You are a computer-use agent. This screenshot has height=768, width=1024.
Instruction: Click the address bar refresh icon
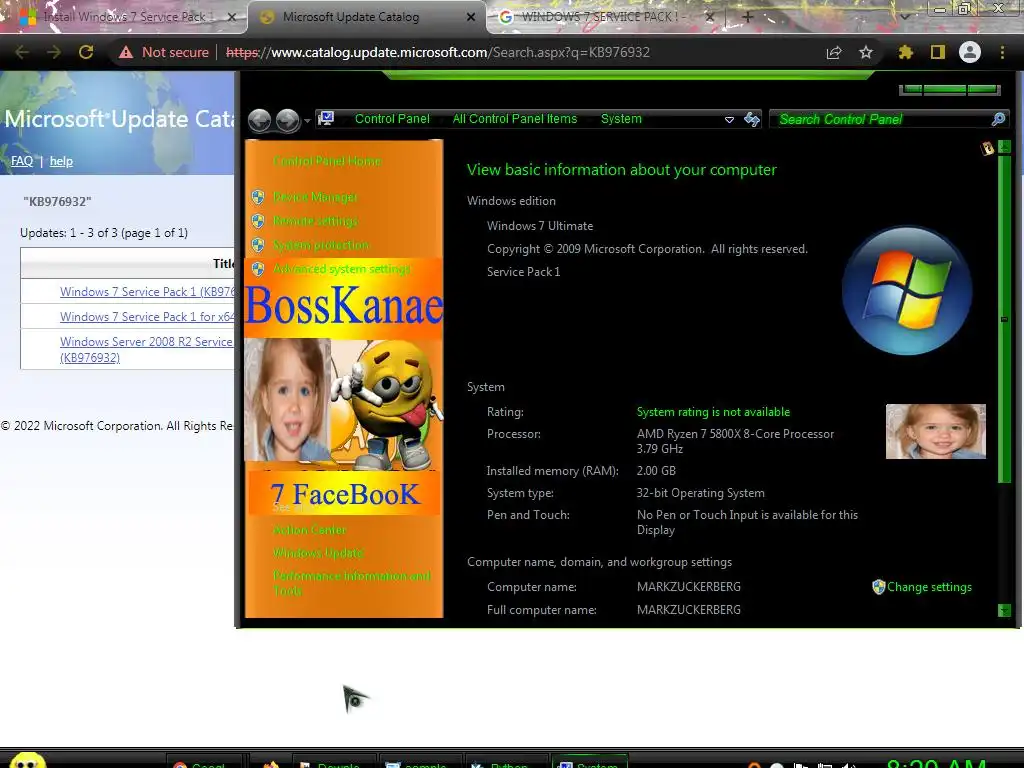click(752, 119)
